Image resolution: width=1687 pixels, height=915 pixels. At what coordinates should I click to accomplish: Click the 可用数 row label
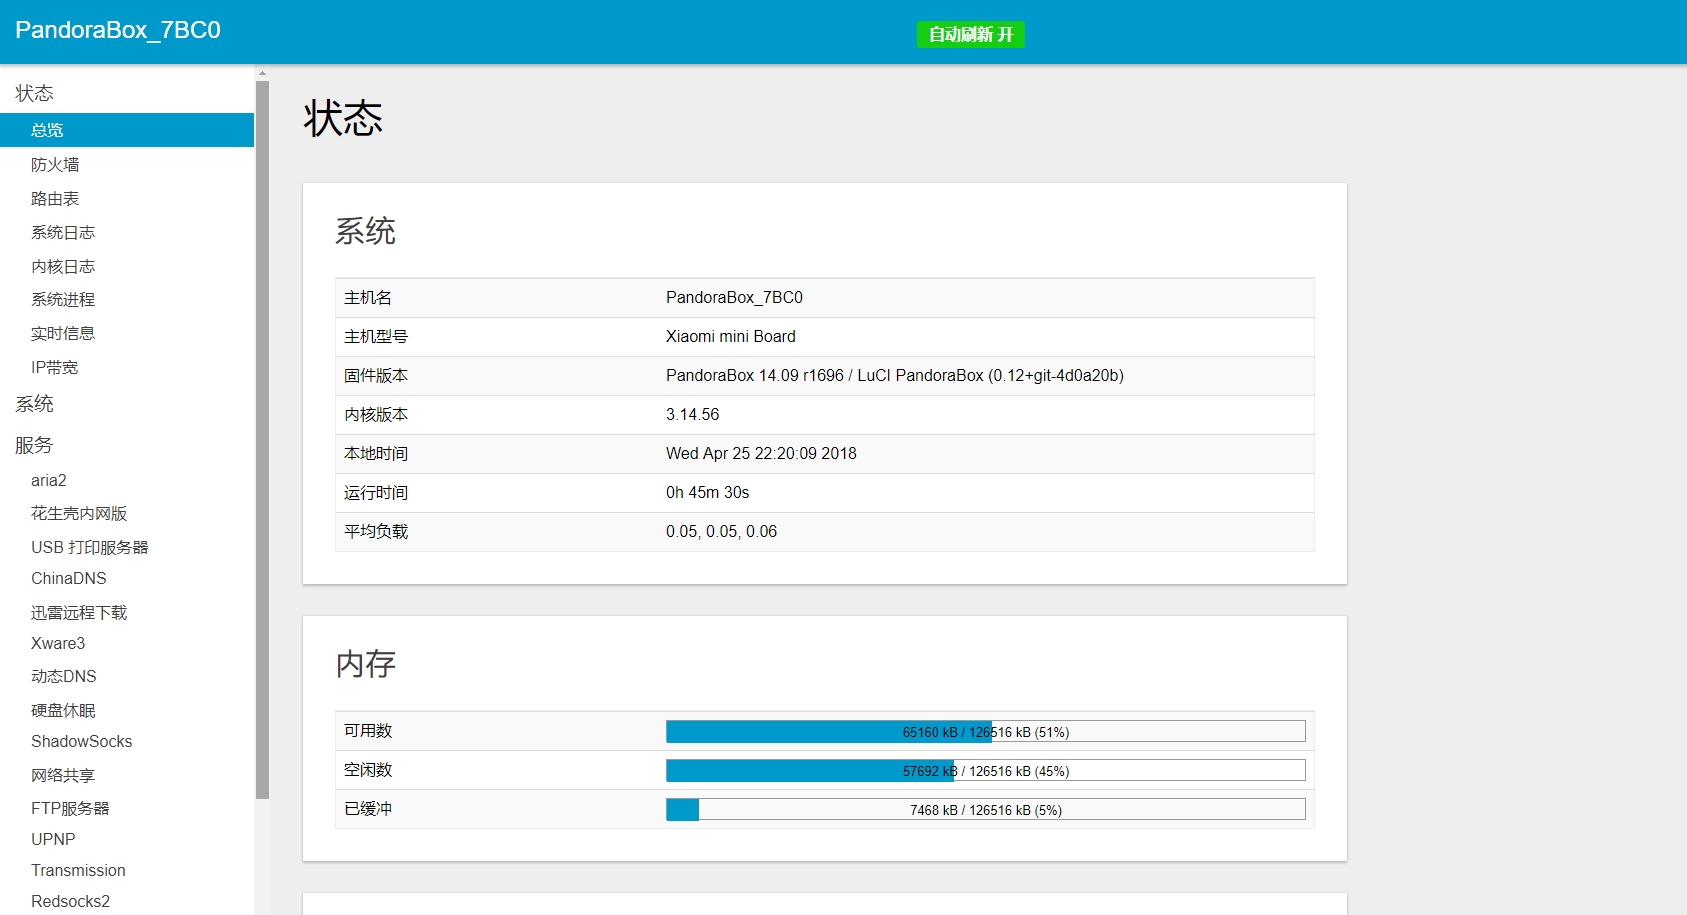click(x=368, y=730)
